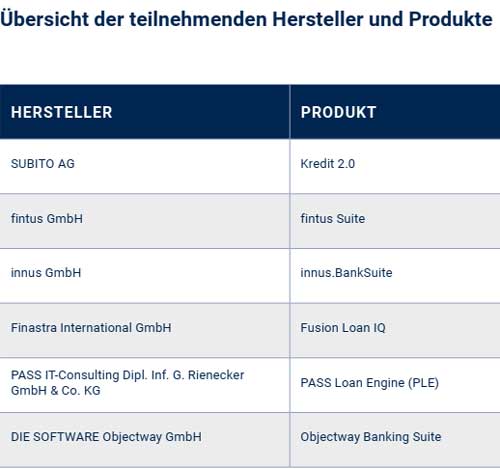Click PASS Loan Engine (PLE) cell
Image resolution: width=500 pixels, height=469 pixels.
tap(395, 385)
